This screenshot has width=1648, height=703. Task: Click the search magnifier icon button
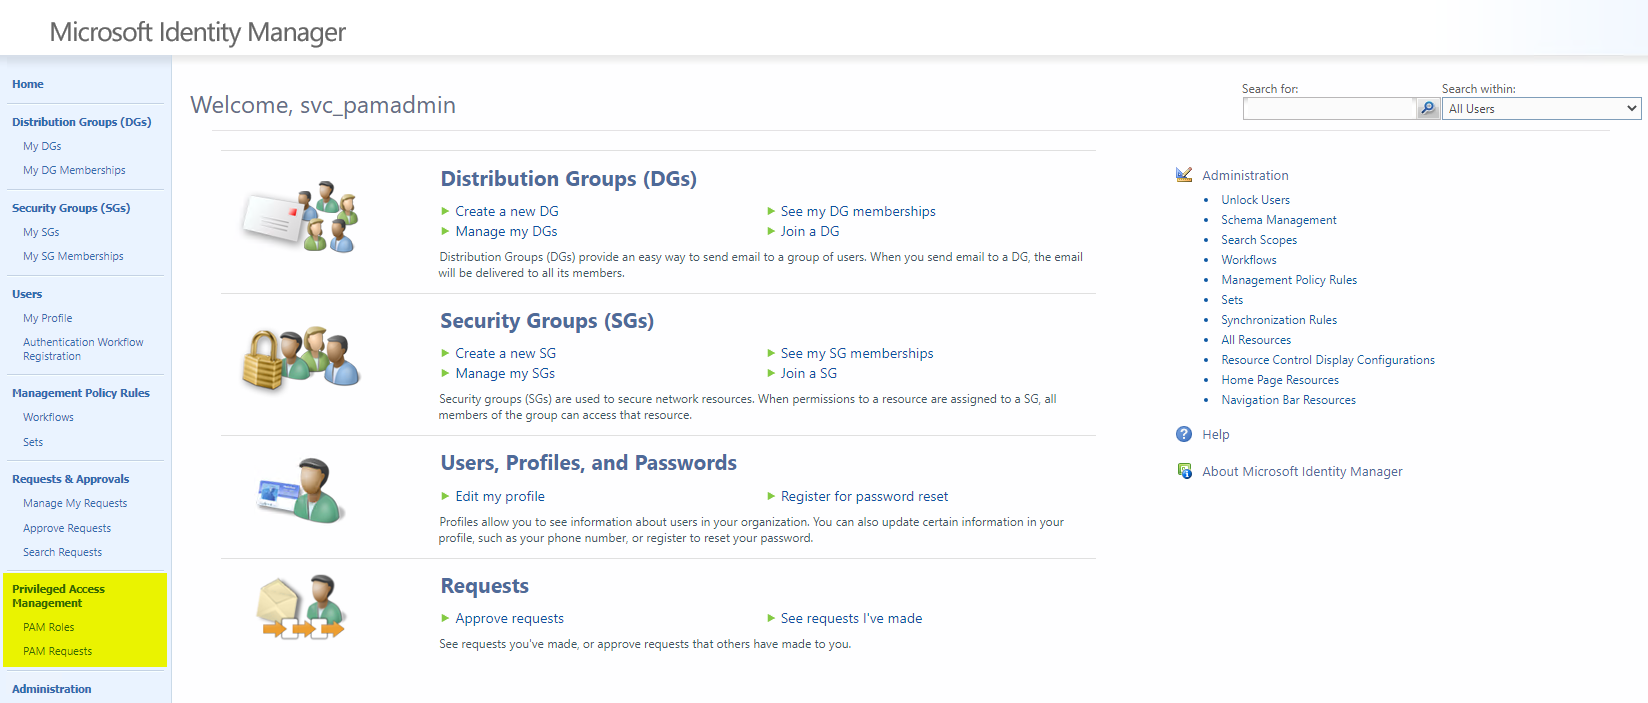(x=1428, y=109)
